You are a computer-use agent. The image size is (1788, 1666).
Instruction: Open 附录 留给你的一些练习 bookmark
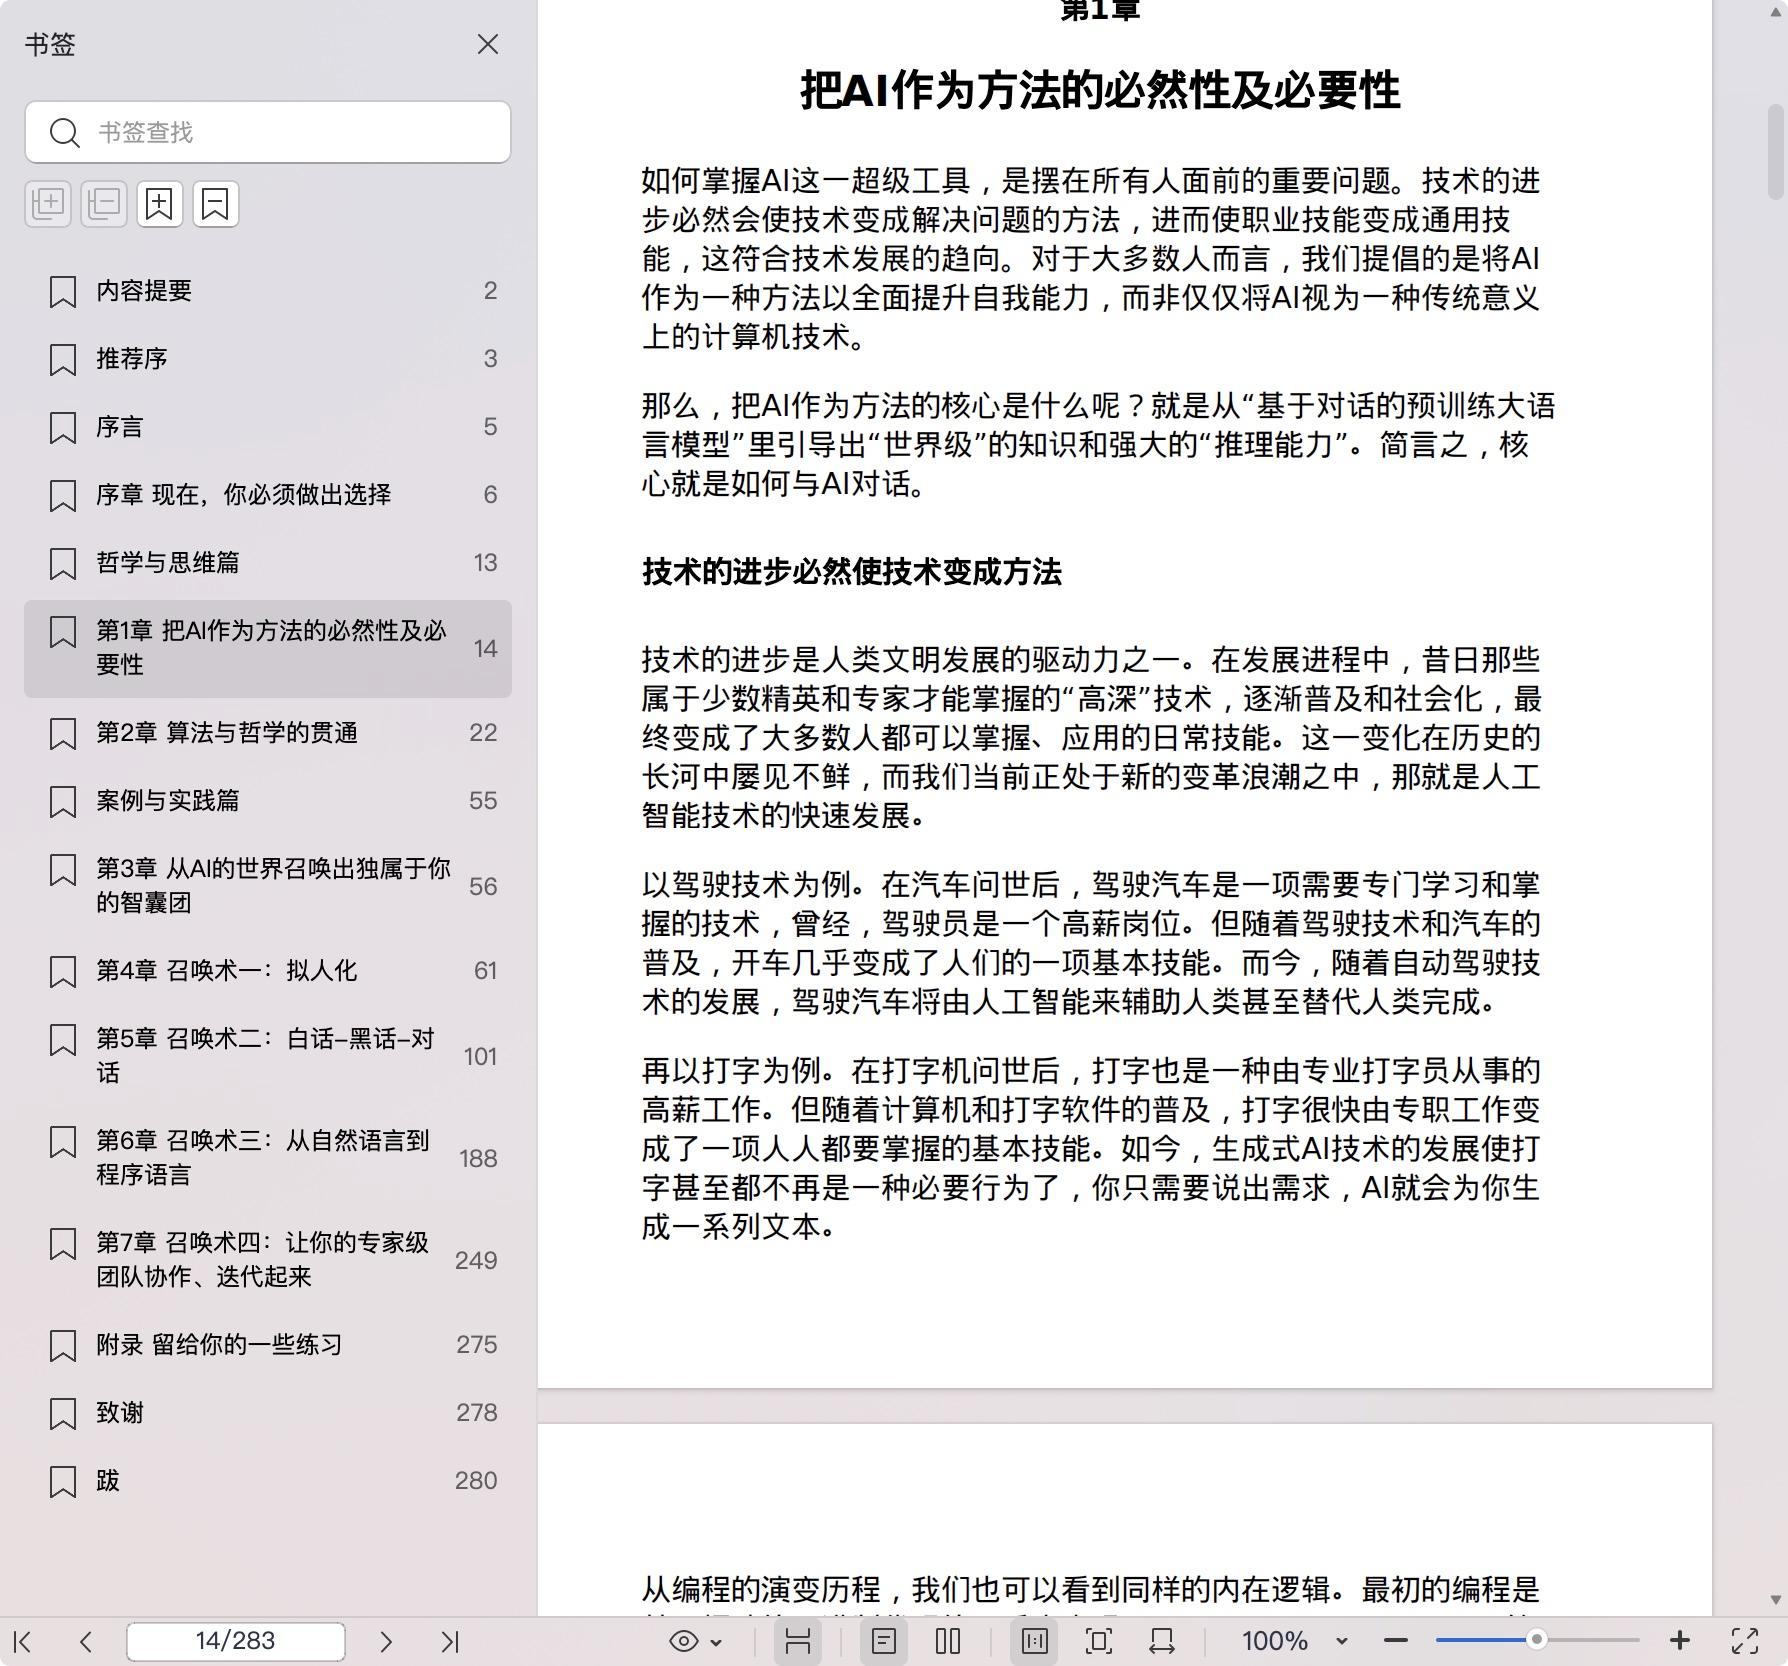268,1345
